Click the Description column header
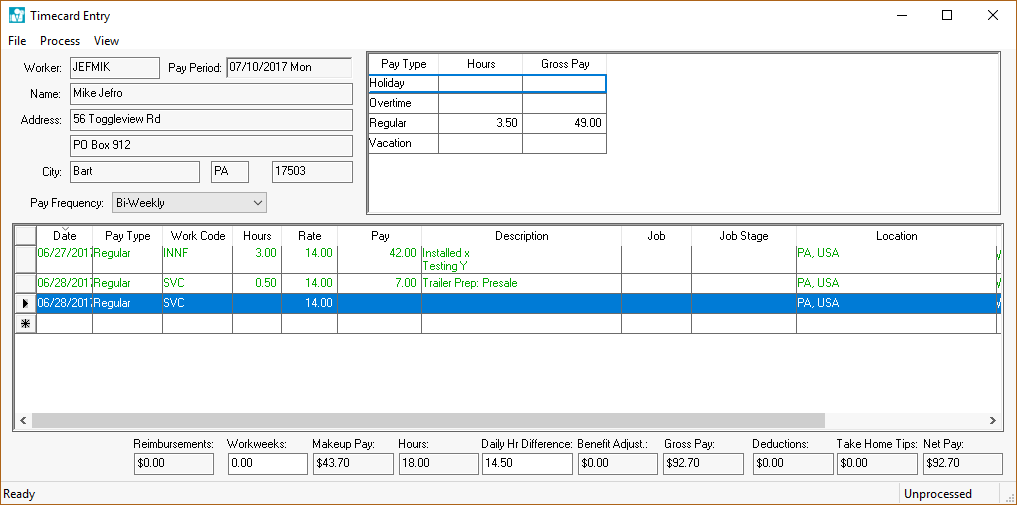Image resolution: width=1017 pixels, height=505 pixels. 521,236
